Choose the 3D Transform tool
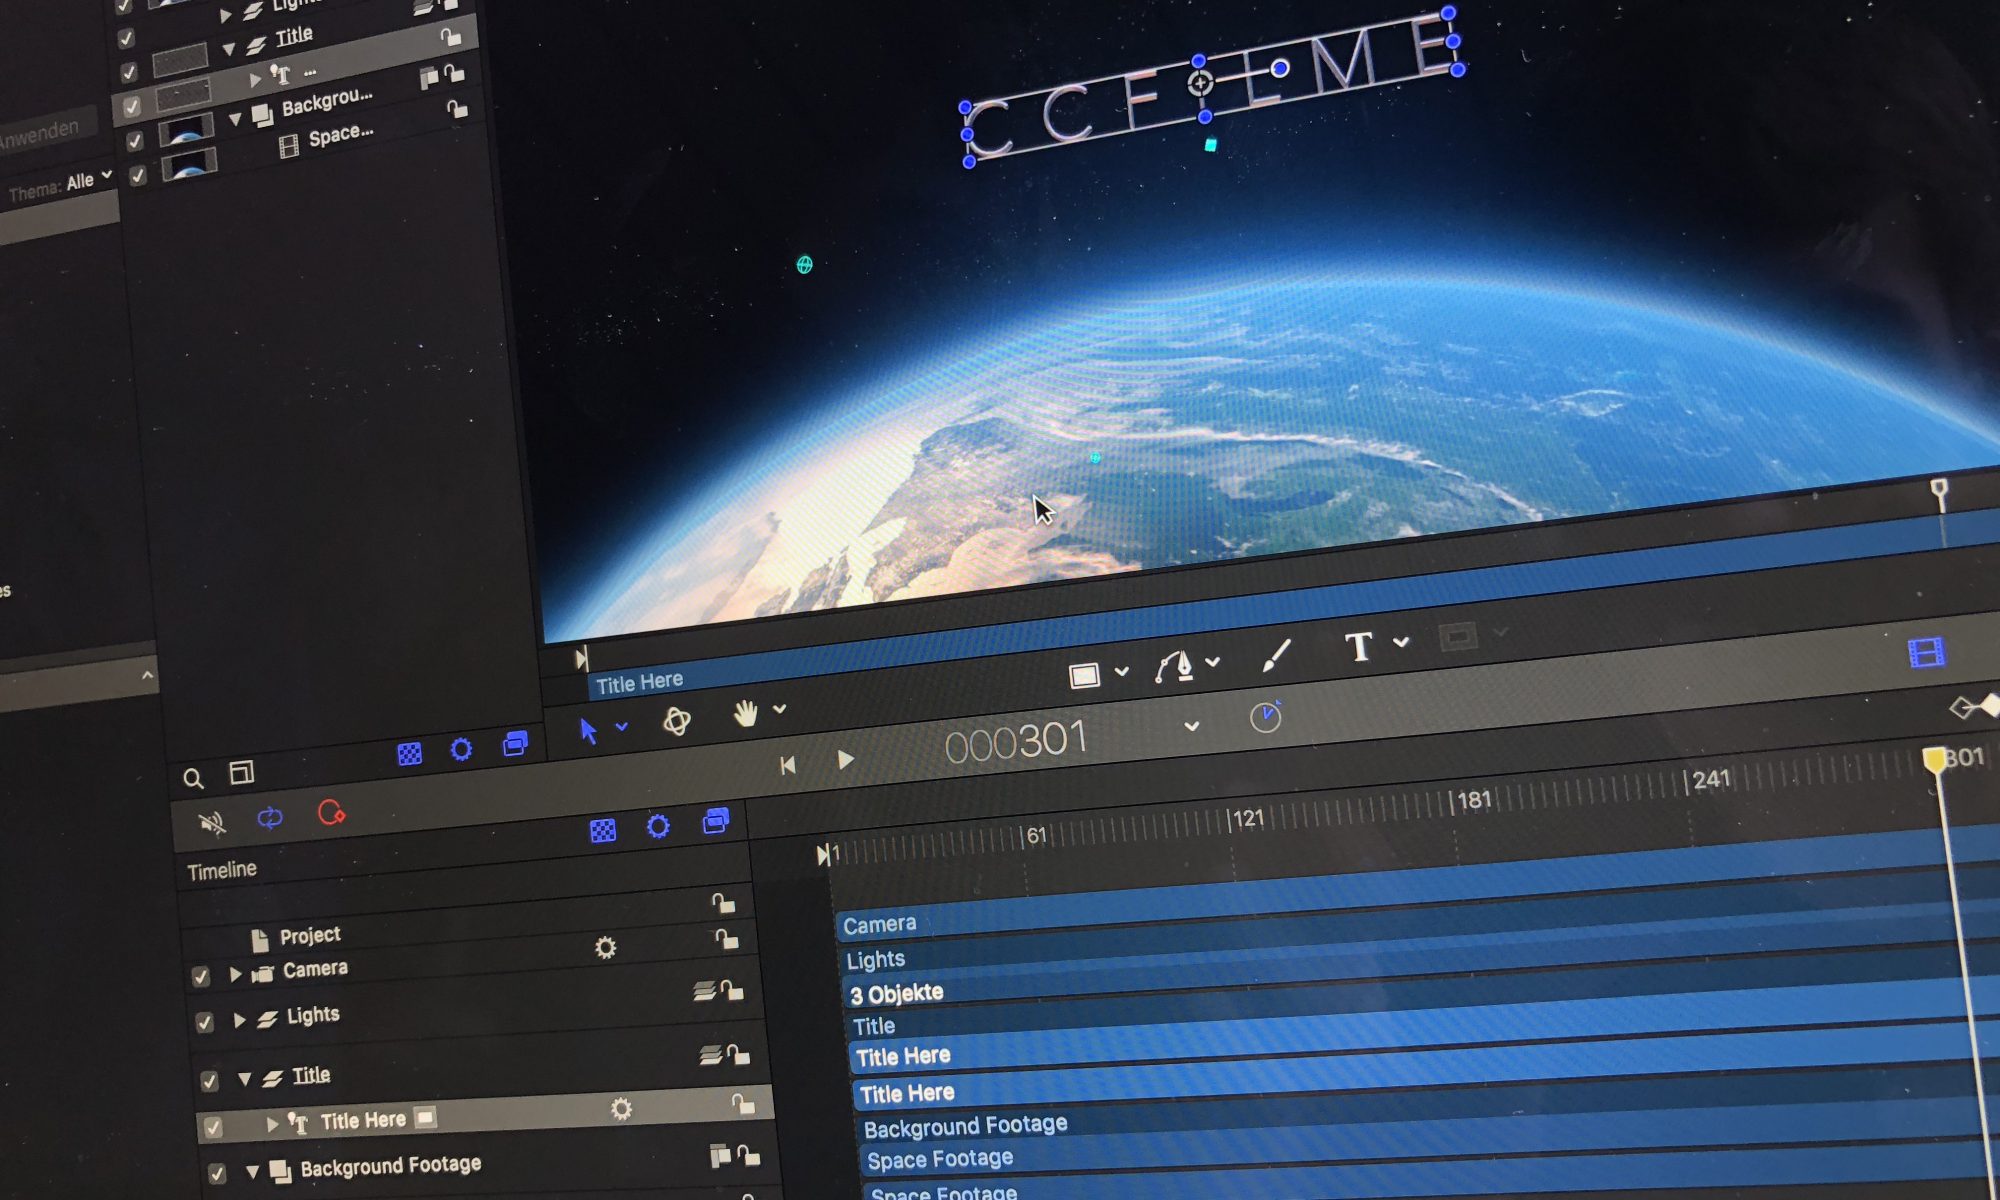Image resolution: width=2000 pixels, height=1200 pixels. tap(677, 721)
